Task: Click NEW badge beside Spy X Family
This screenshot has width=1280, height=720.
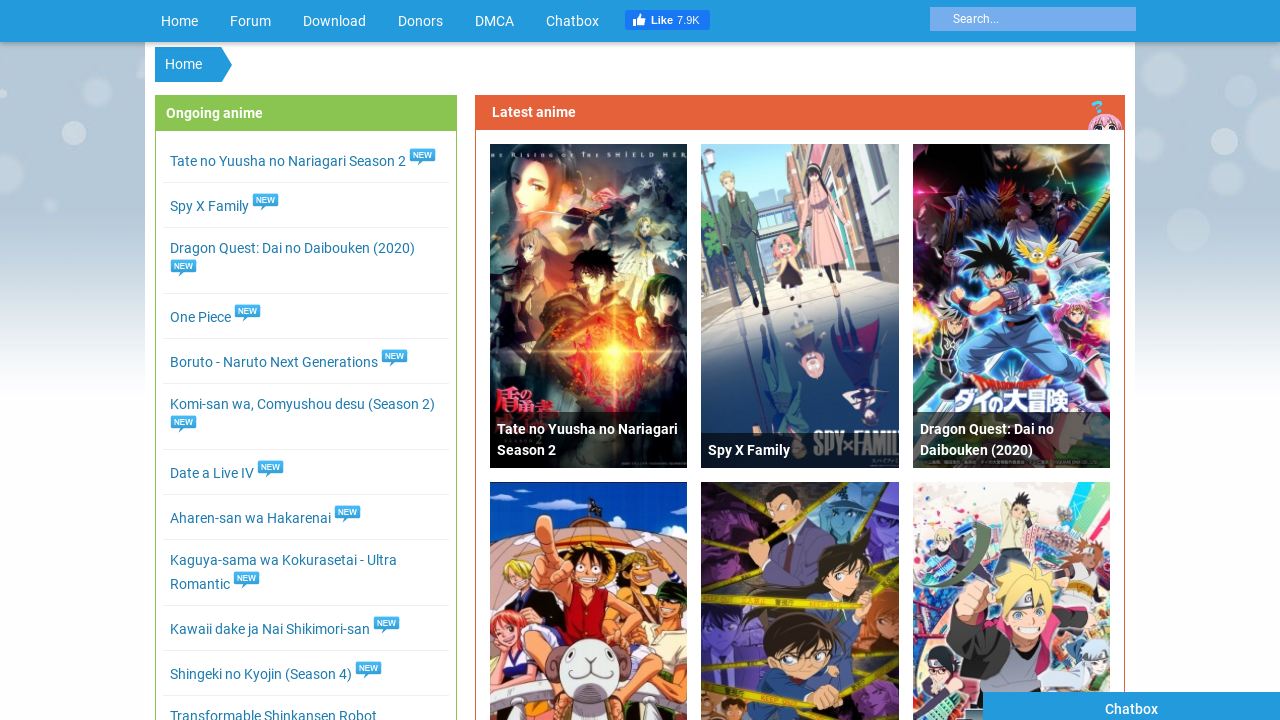Action: tap(265, 202)
